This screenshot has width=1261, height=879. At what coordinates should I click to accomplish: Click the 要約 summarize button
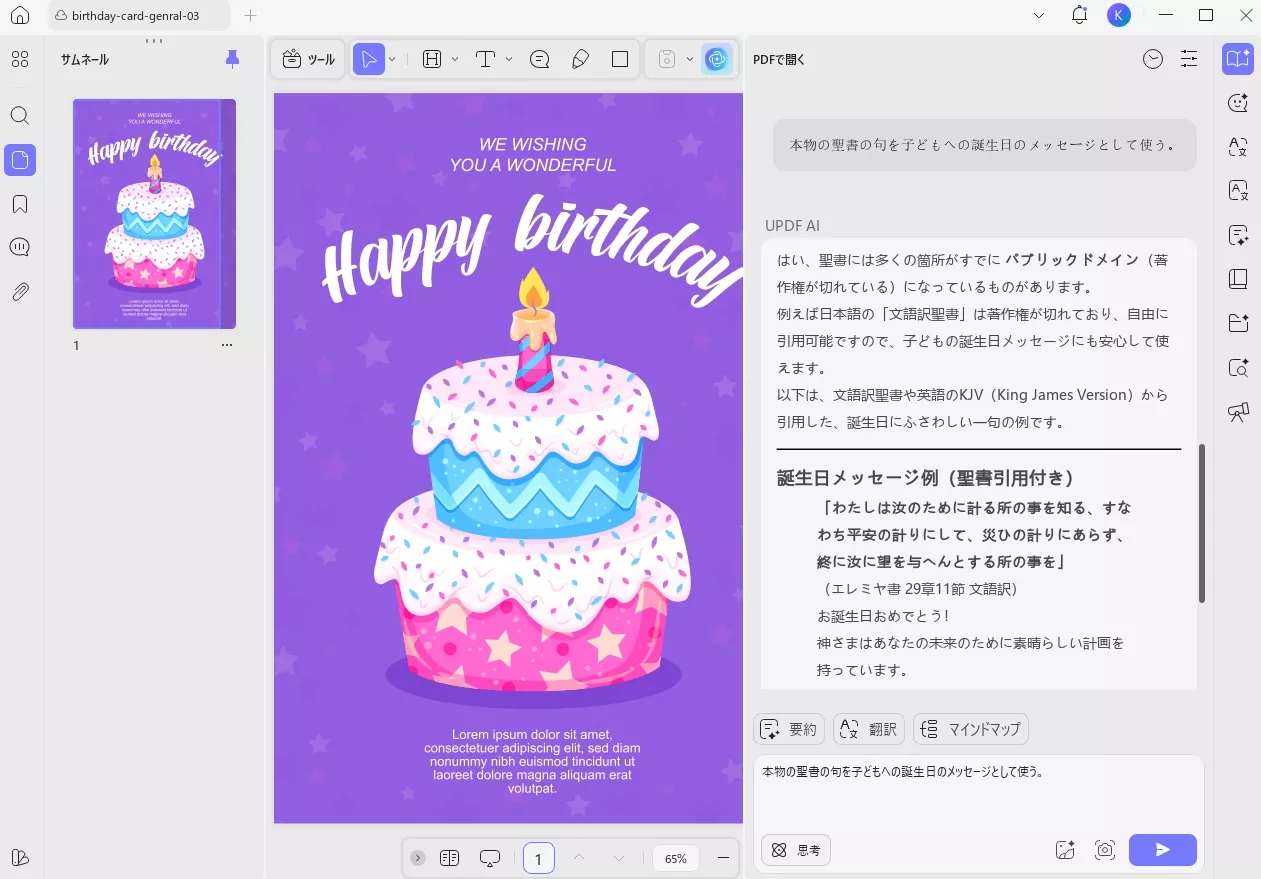click(x=789, y=729)
